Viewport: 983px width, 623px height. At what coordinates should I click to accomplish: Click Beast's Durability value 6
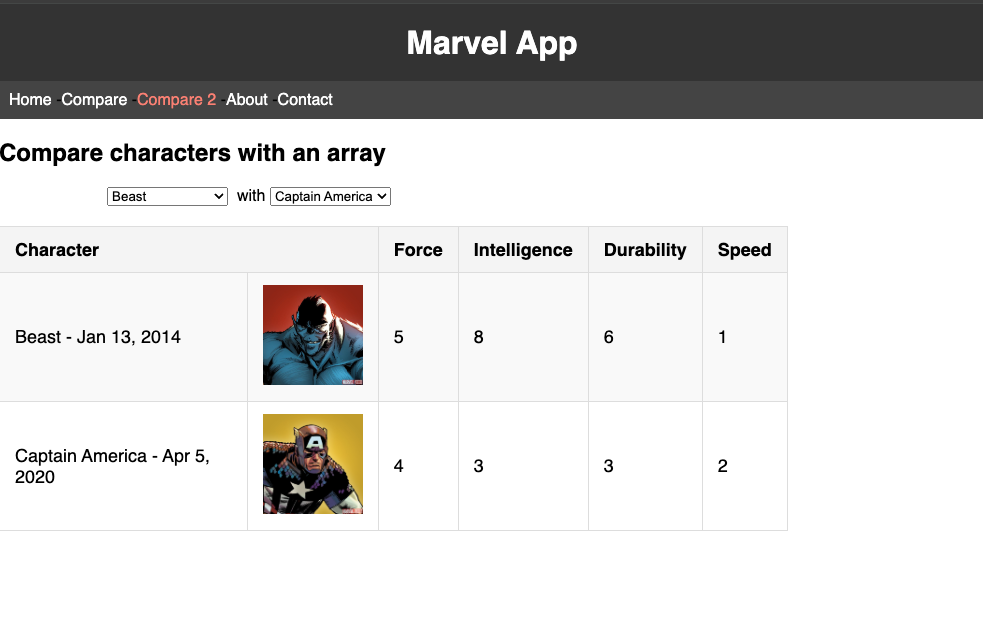point(609,337)
